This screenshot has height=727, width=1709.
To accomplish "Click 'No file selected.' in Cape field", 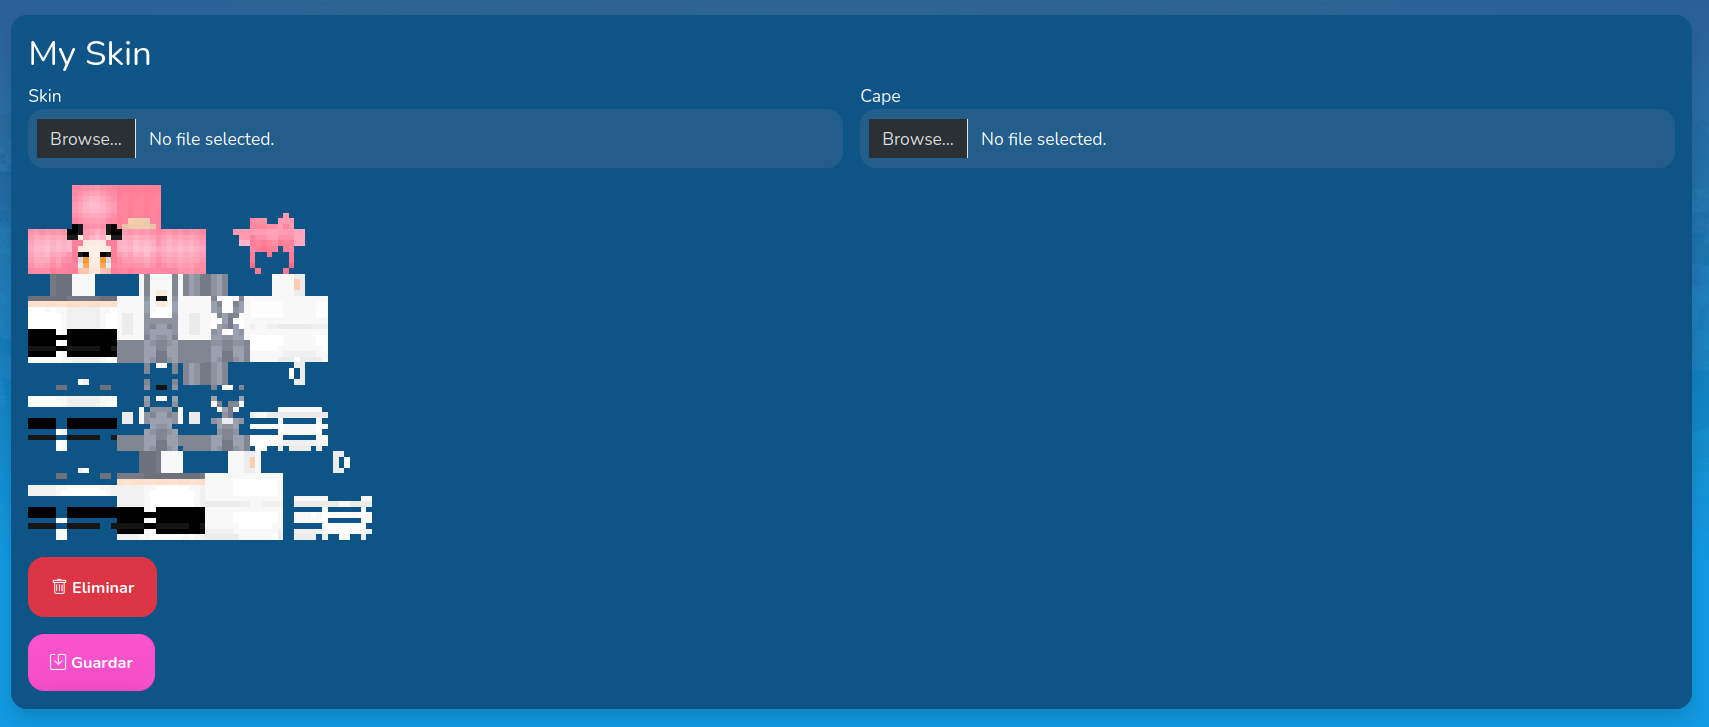I will click(1043, 139).
